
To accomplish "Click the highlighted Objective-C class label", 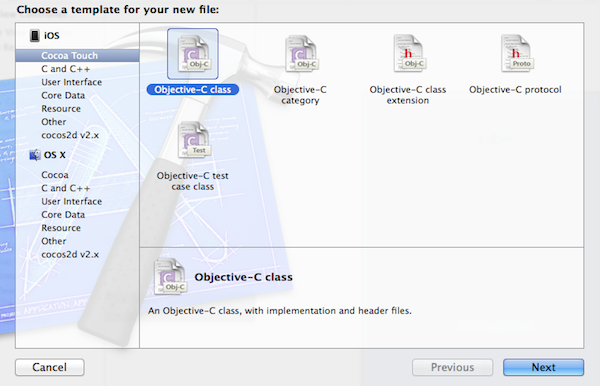I will point(193,90).
